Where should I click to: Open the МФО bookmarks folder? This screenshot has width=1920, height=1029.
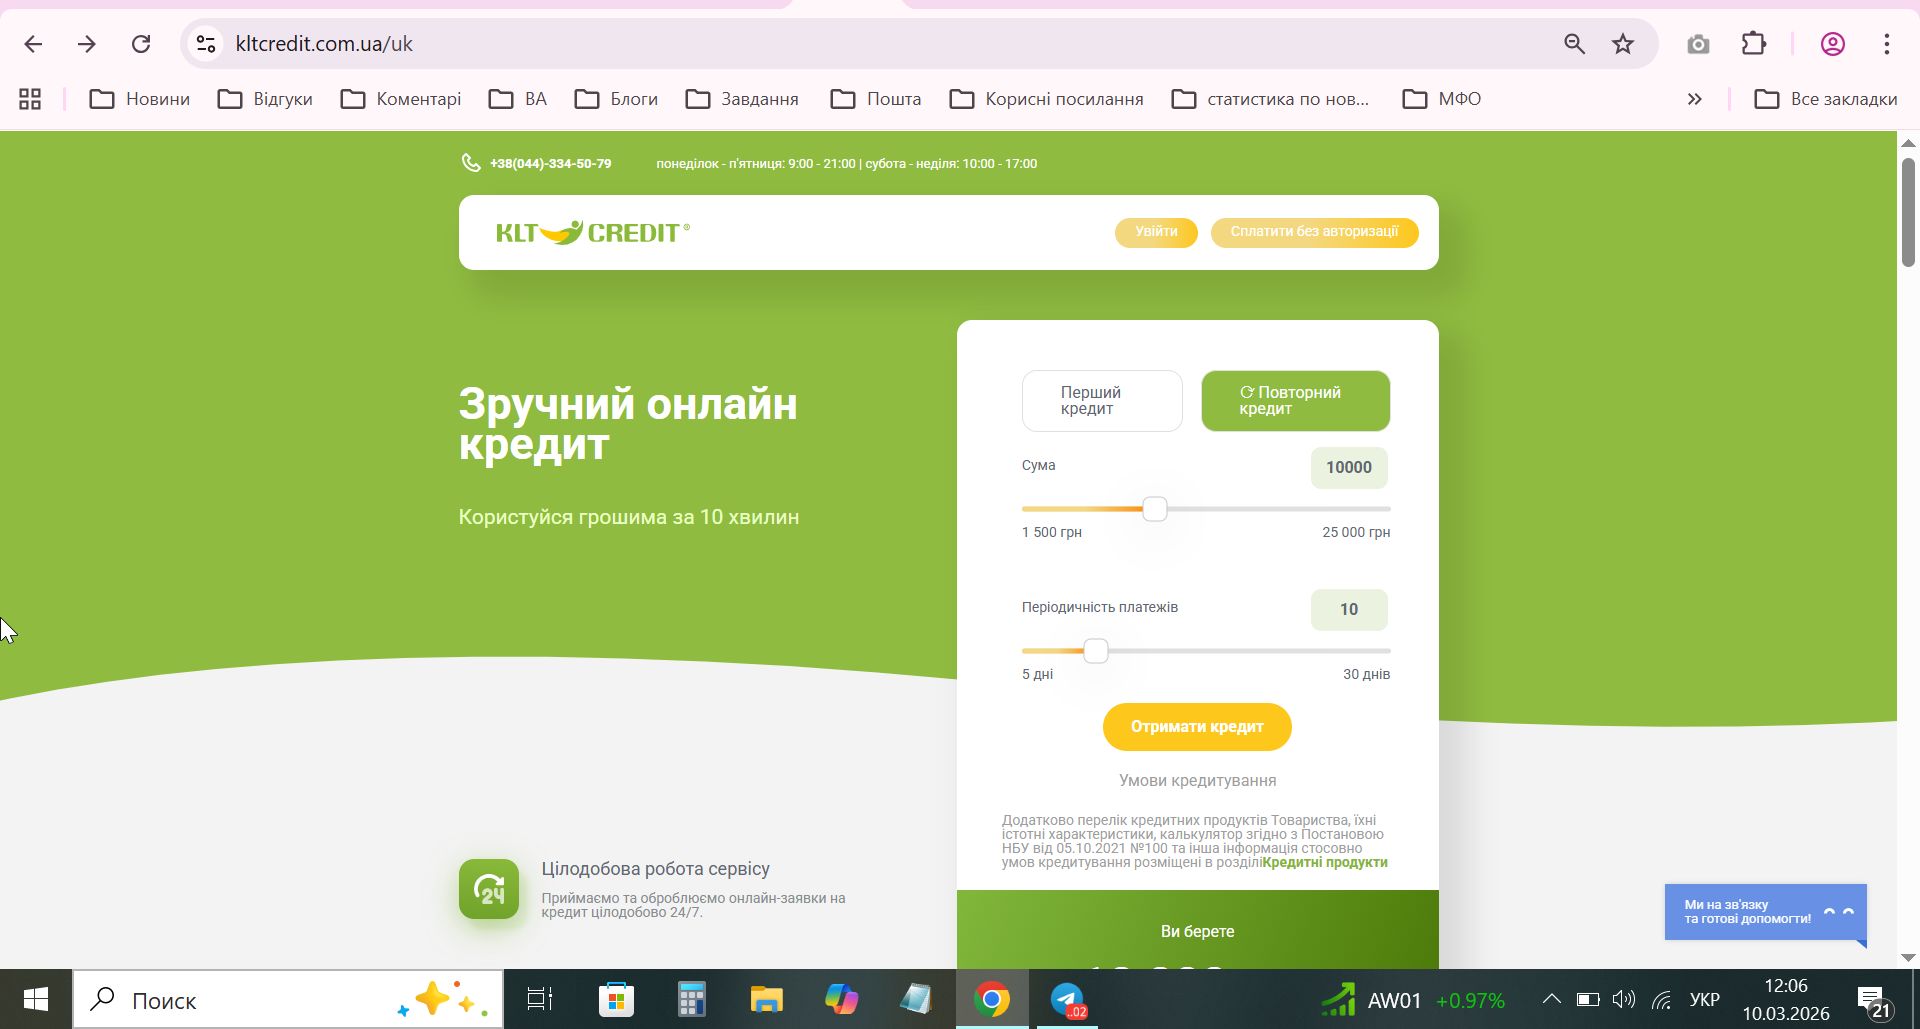[1442, 99]
